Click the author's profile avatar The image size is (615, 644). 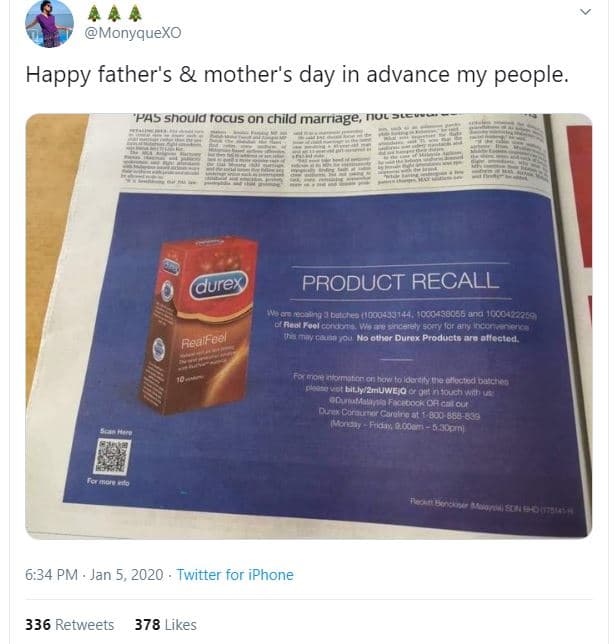49,24
